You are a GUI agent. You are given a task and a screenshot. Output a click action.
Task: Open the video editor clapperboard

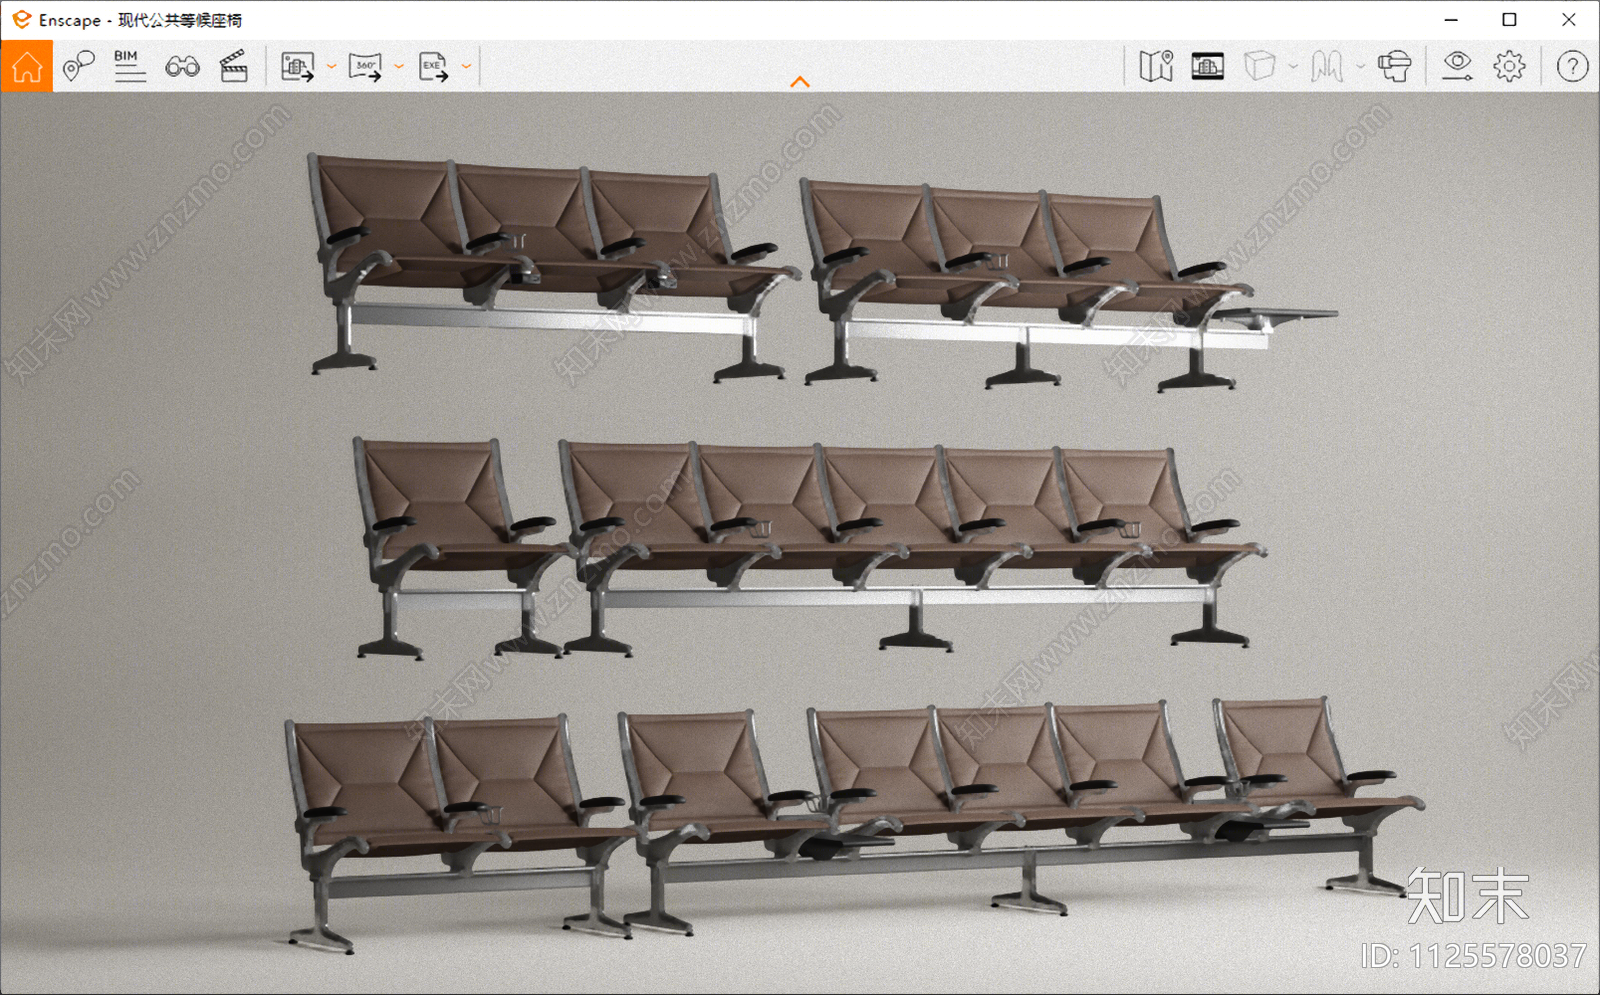click(x=233, y=67)
